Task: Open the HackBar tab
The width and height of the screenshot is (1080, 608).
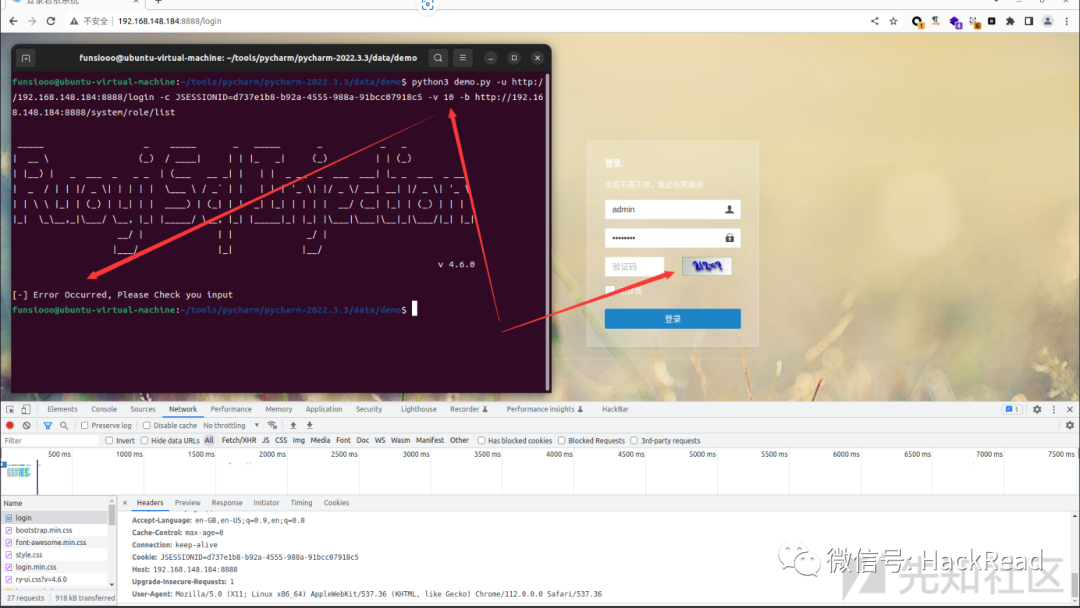Action: click(x=615, y=409)
